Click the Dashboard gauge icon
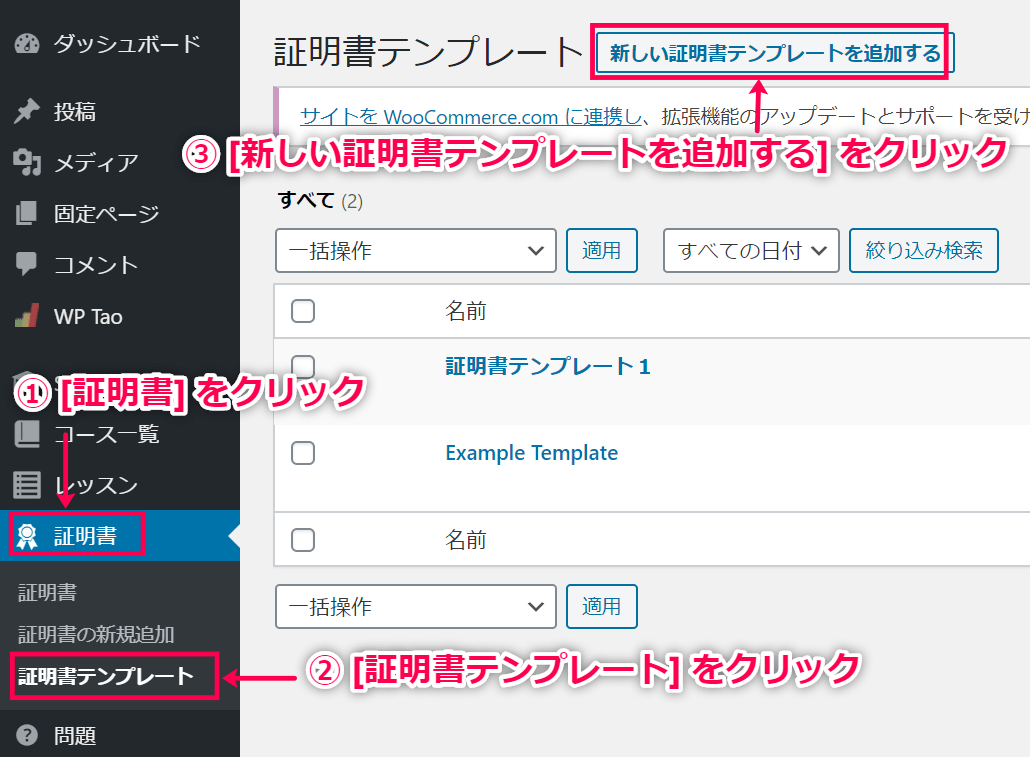This screenshot has width=1030, height=757. [27, 44]
